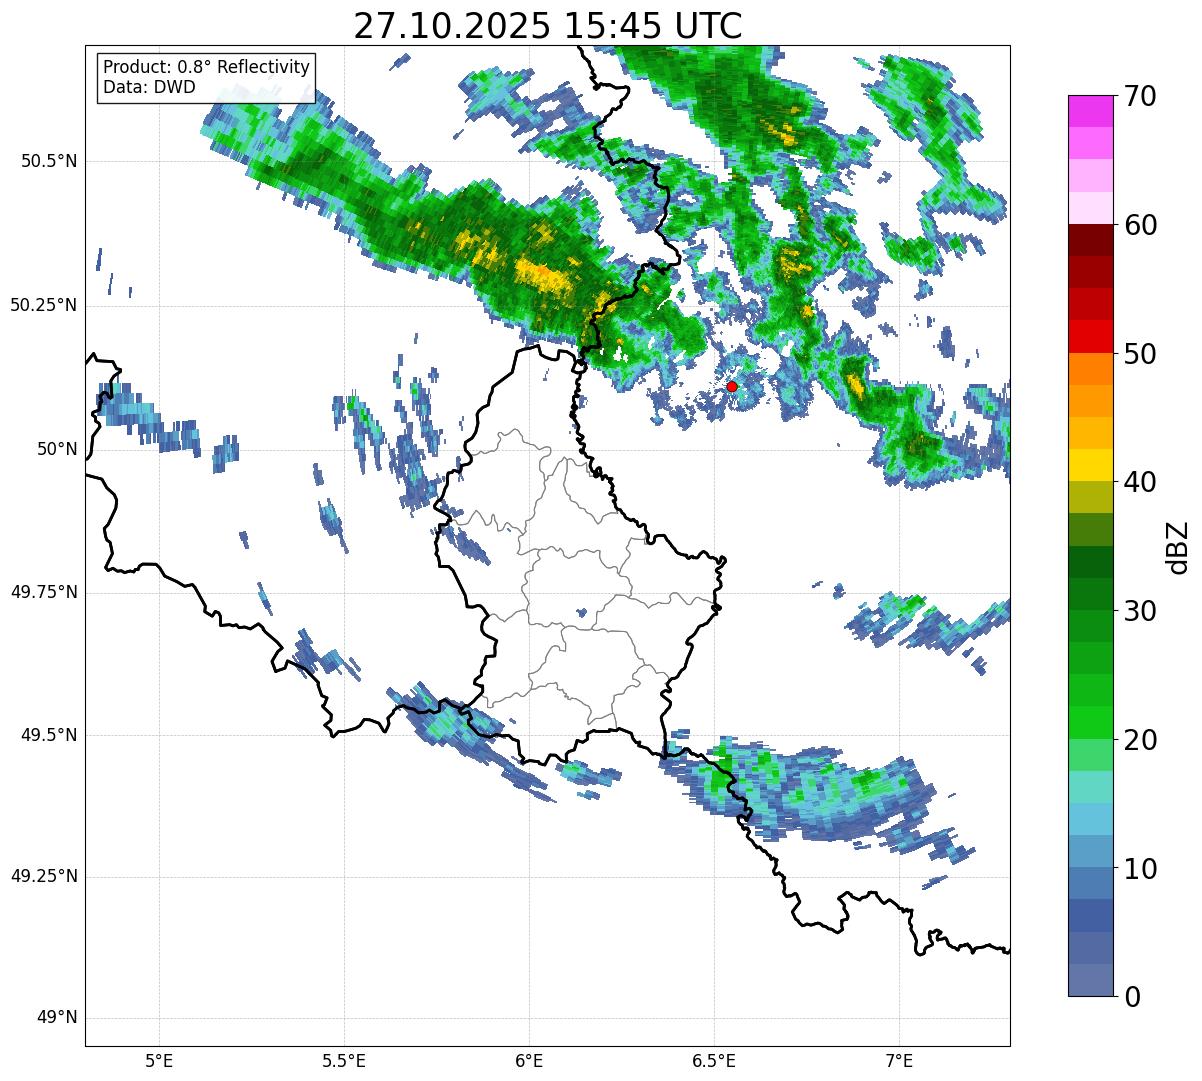Click the 5°E longitude label

tap(159, 1061)
